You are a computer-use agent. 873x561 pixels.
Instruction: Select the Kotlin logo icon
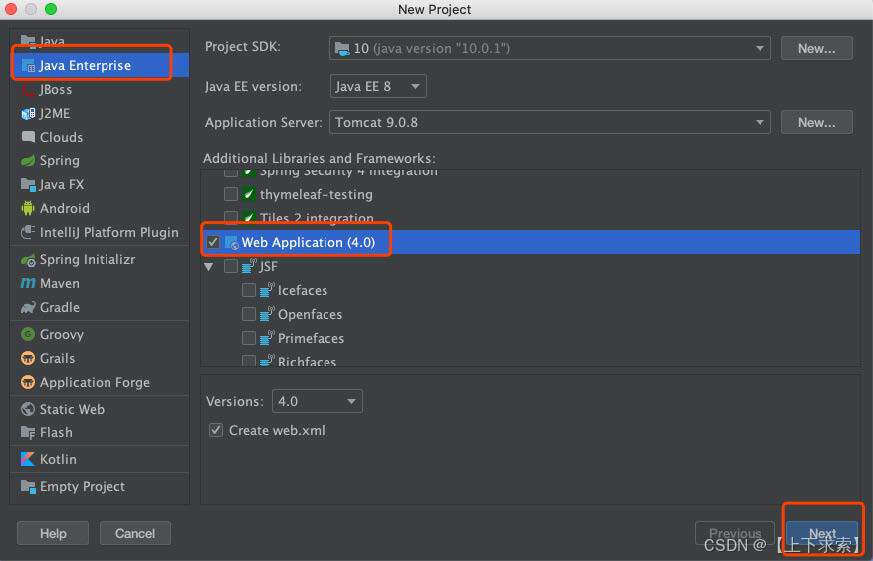click(28, 459)
